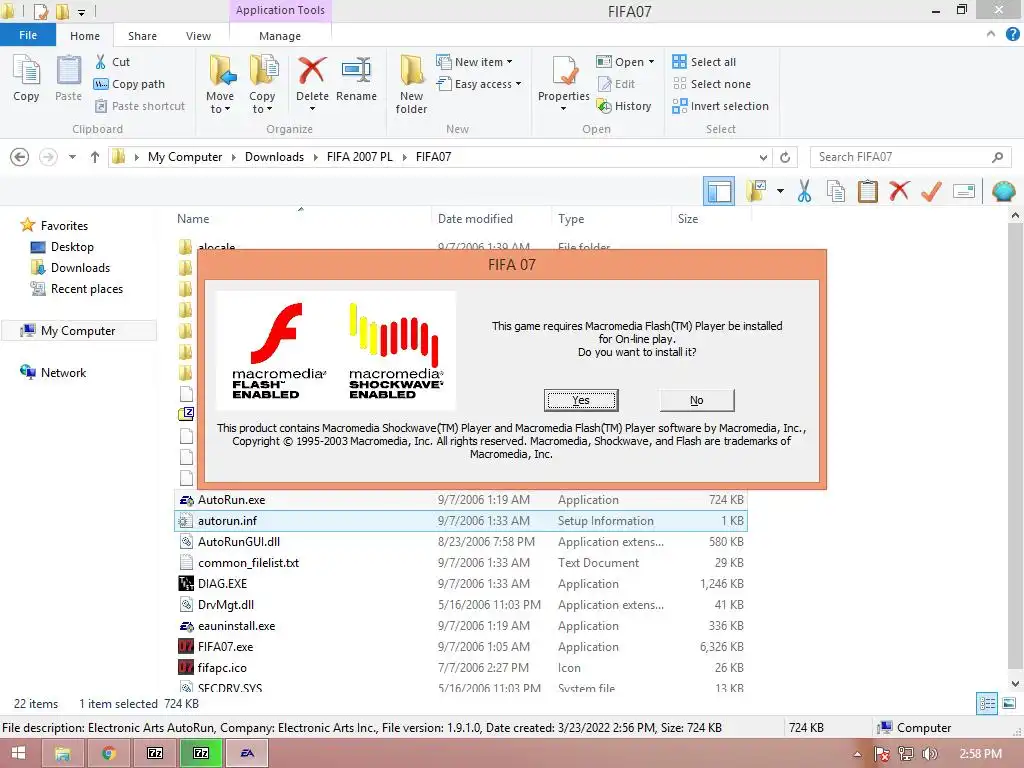This screenshot has width=1024, height=768.
Task: Click the orange checkmark in the secondary toolbar
Action: [931, 191]
